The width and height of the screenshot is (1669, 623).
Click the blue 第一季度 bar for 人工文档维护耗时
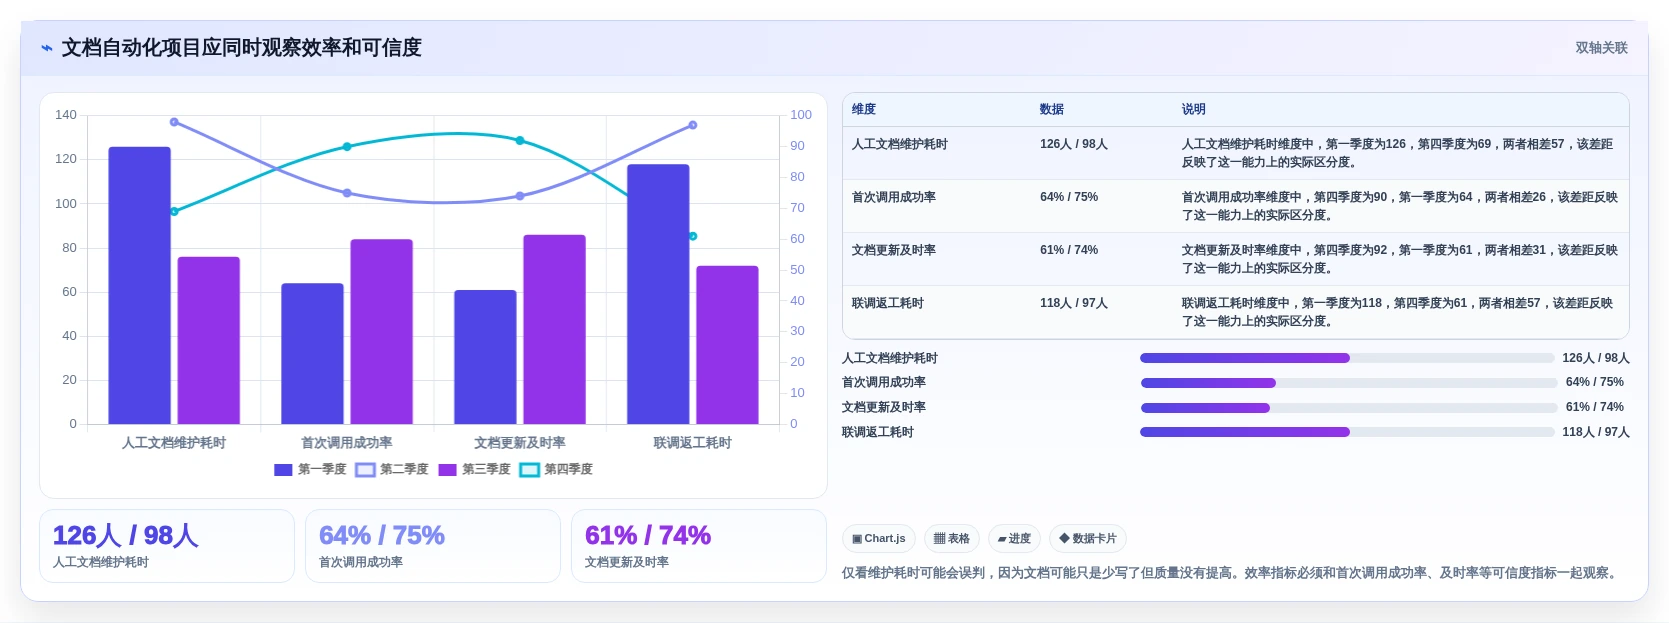pyautogui.click(x=140, y=285)
